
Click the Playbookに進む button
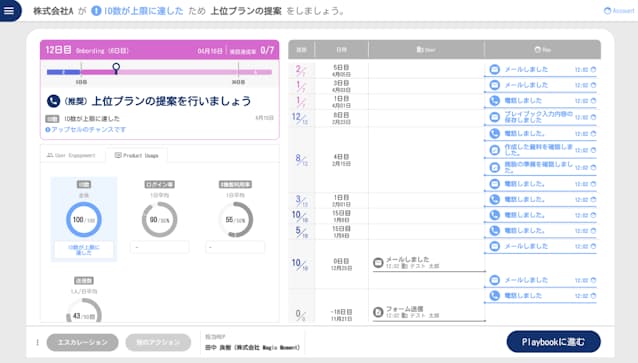coord(553,342)
